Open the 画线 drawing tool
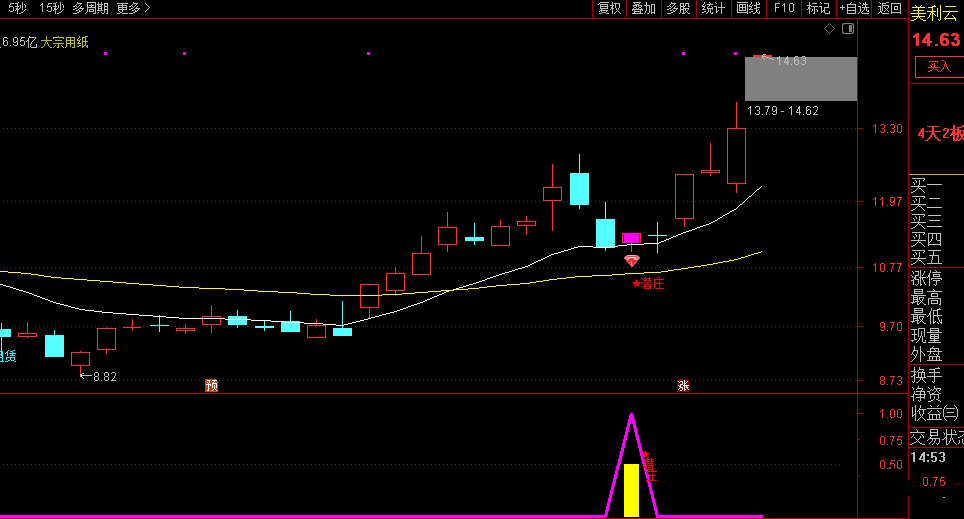Screen dimensions: 964x519 (x=748, y=8)
